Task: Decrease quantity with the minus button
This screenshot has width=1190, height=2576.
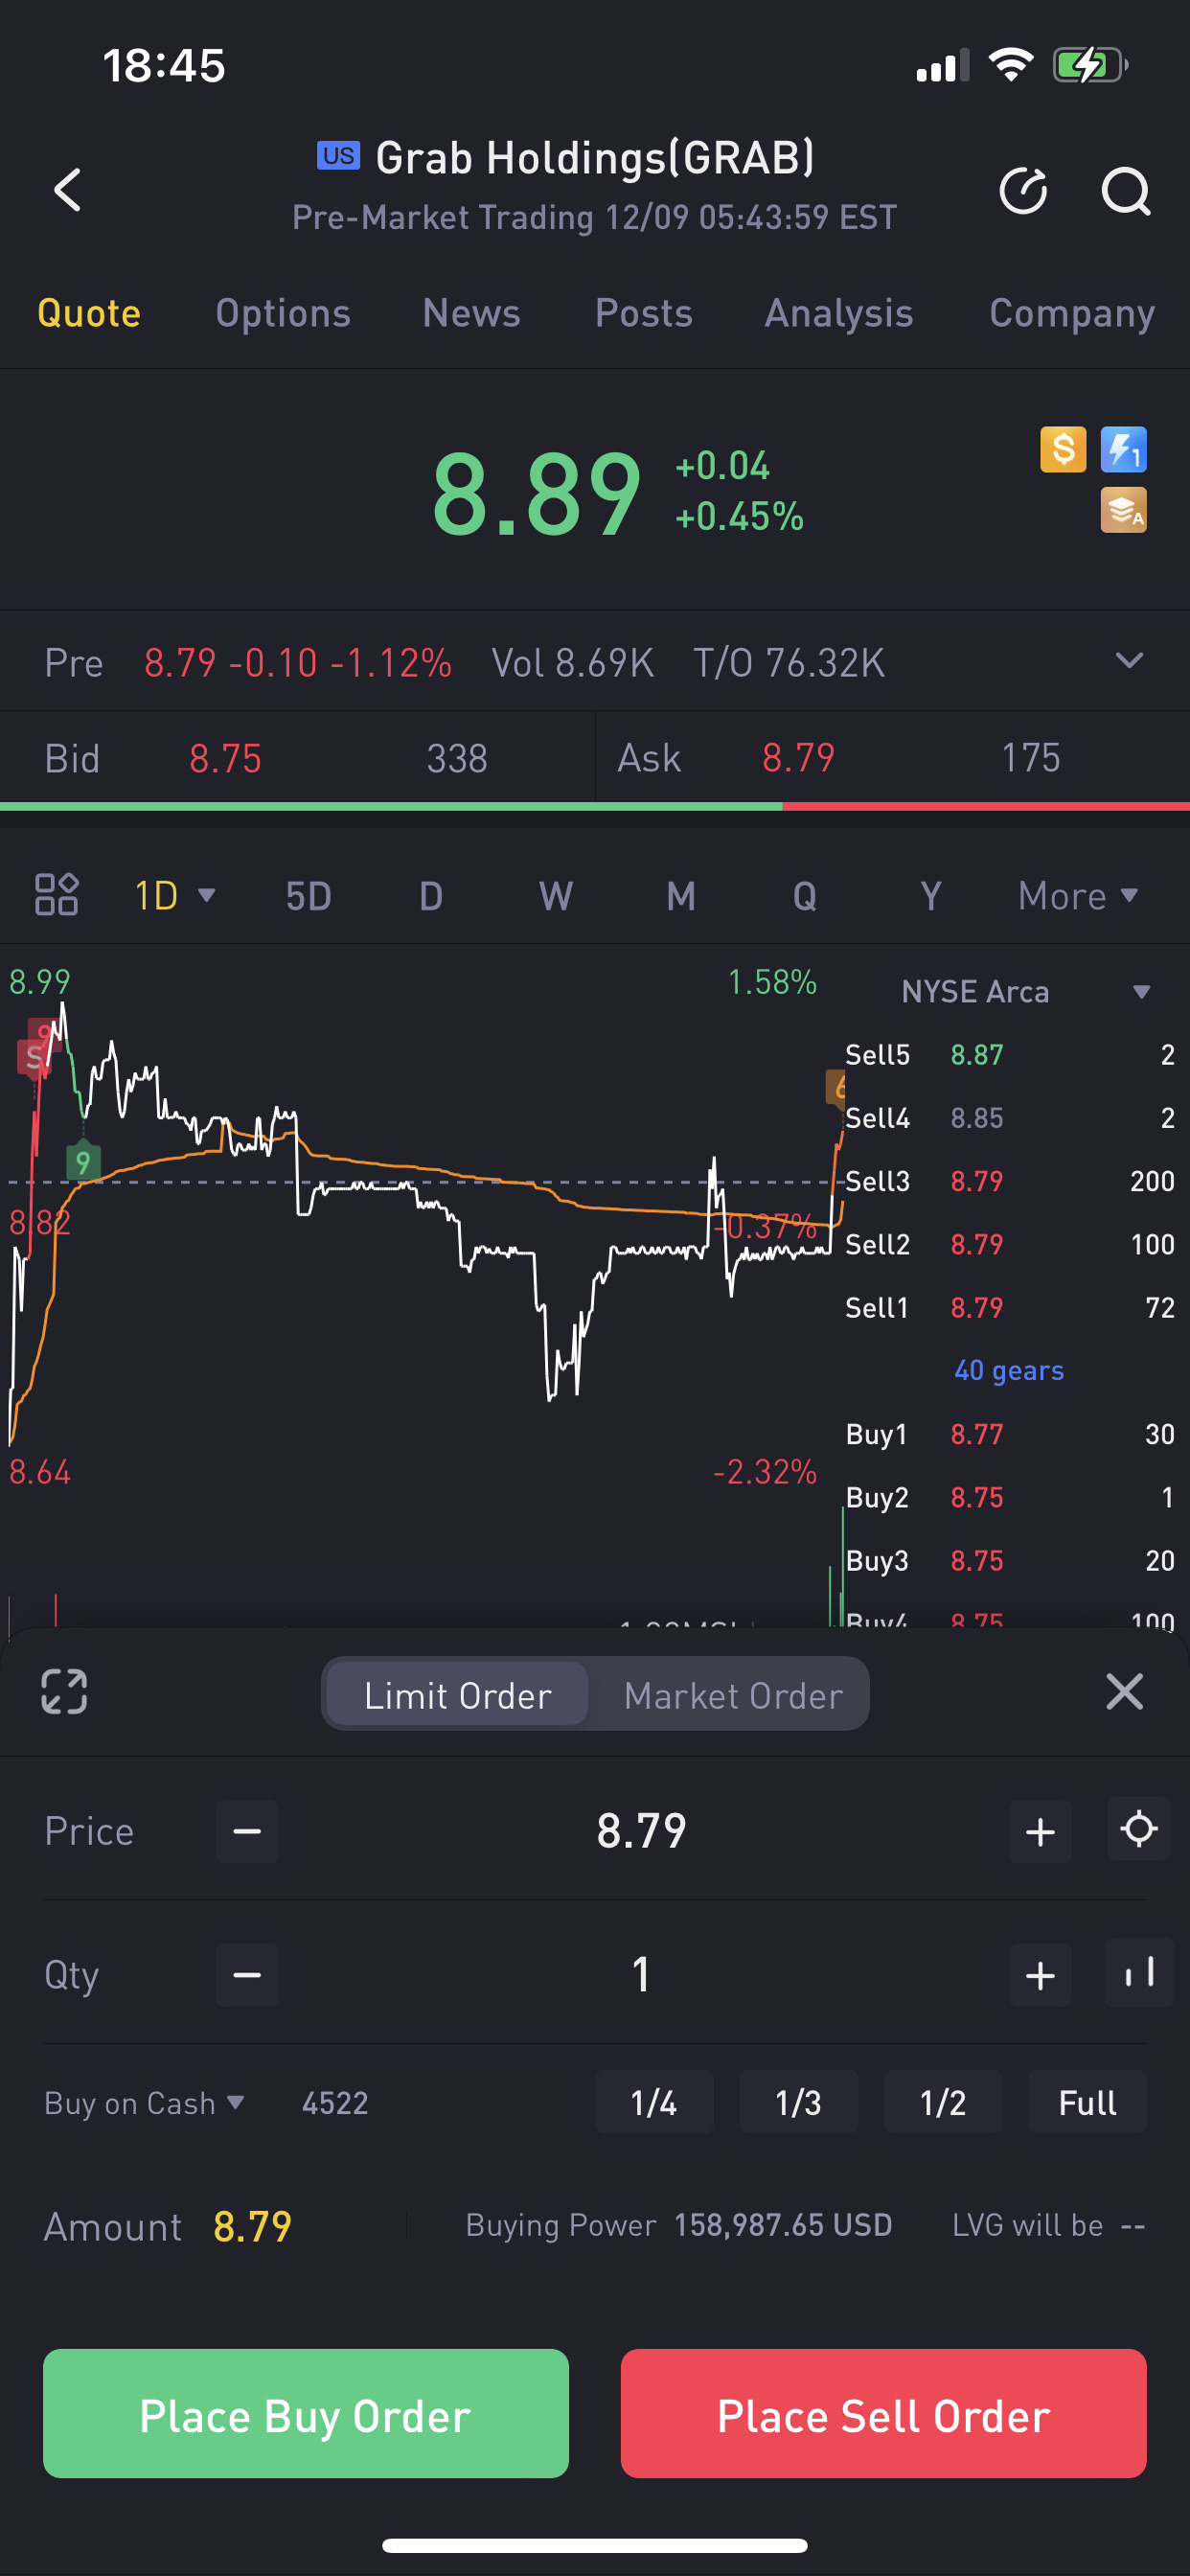Action: (x=247, y=1975)
